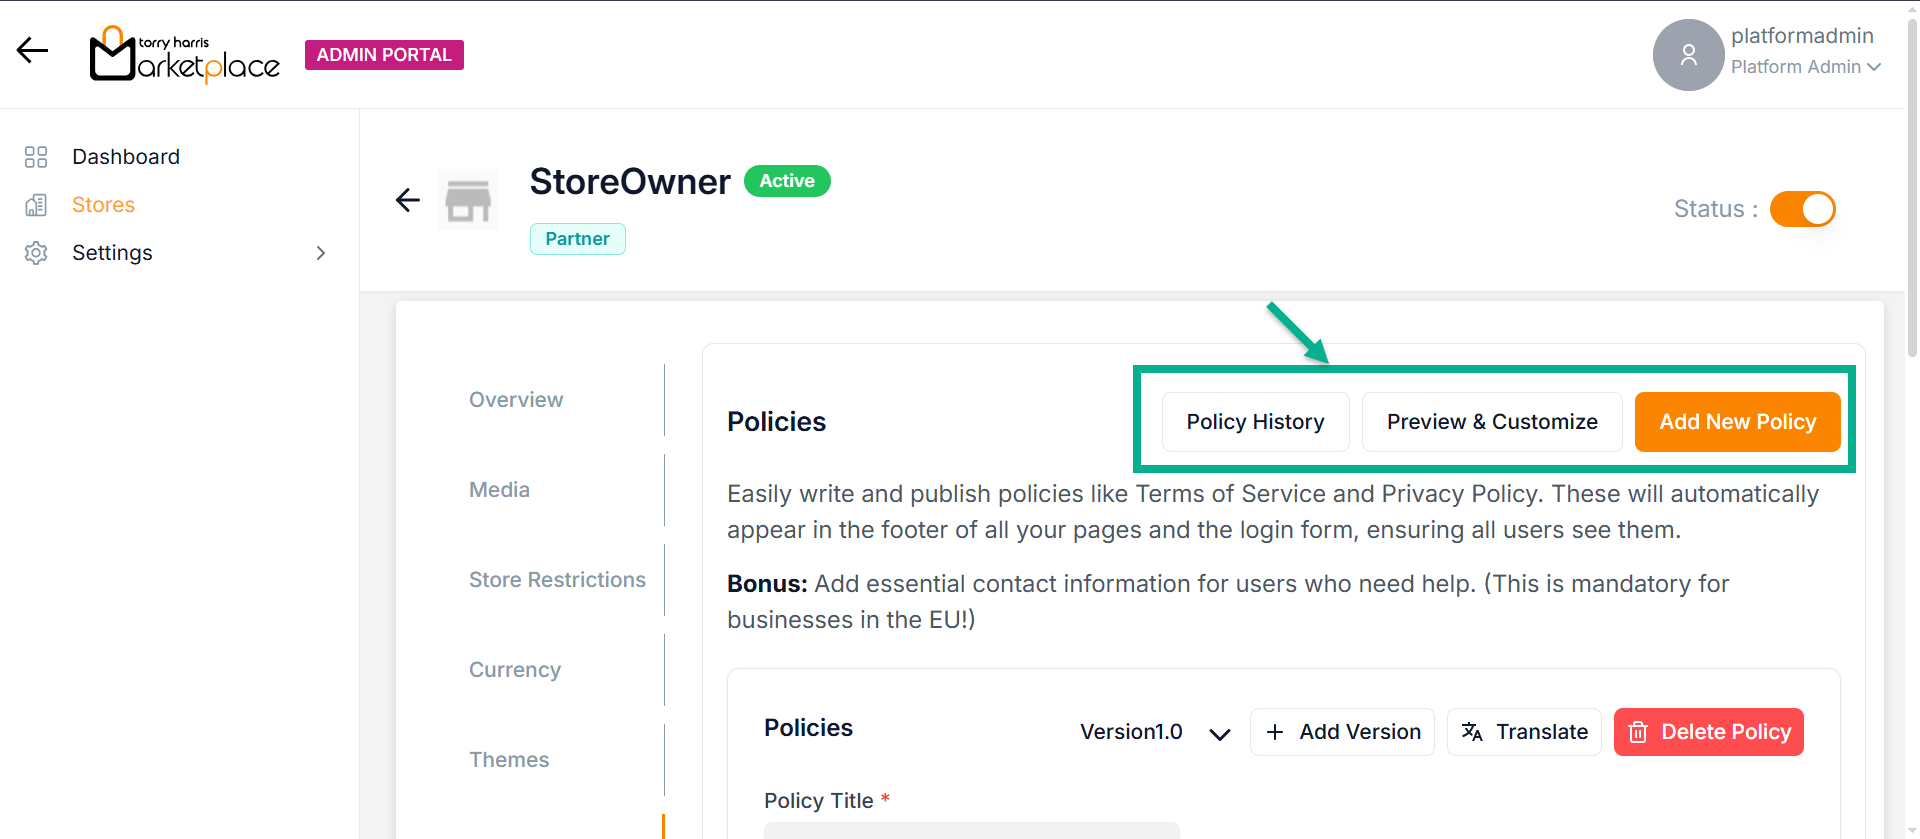Click the Torry Harris Marketplace logo
The height and width of the screenshot is (839, 1920).
coord(185,55)
